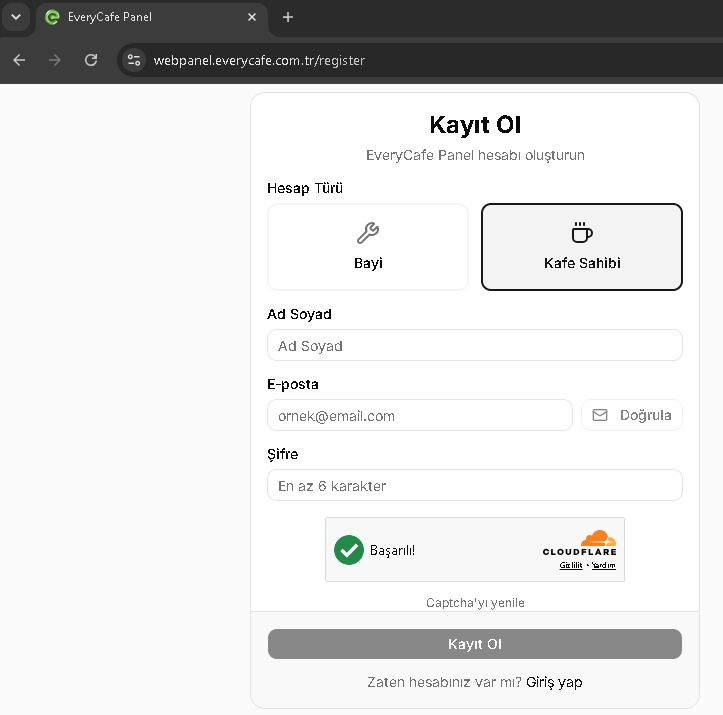Open site information icon in address bar
This screenshot has width=723, height=715.
[134, 60]
